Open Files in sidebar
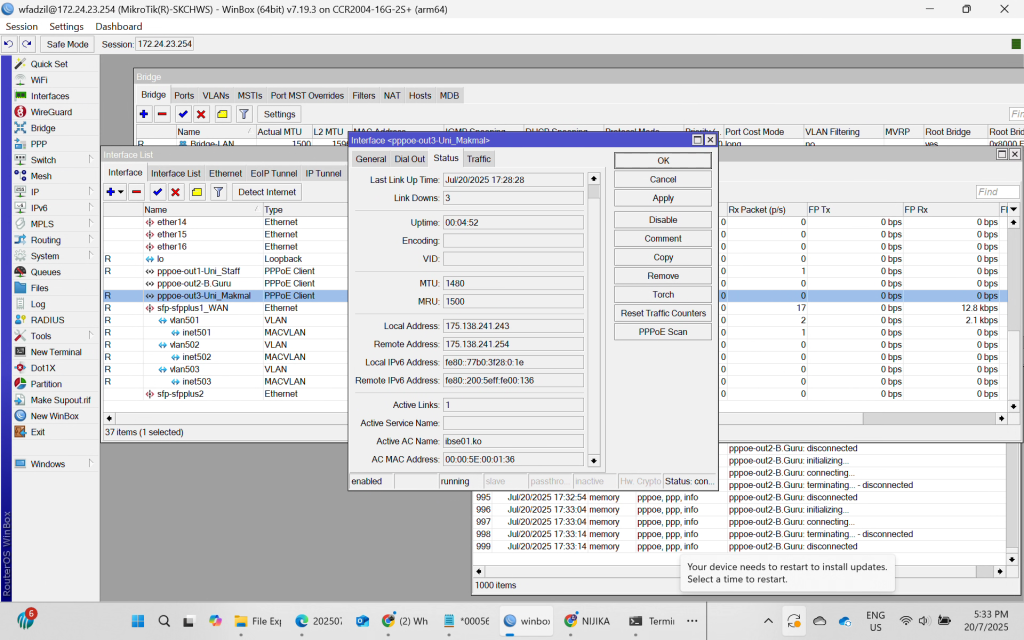Viewport: 1024px width, 640px height. click(39, 288)
